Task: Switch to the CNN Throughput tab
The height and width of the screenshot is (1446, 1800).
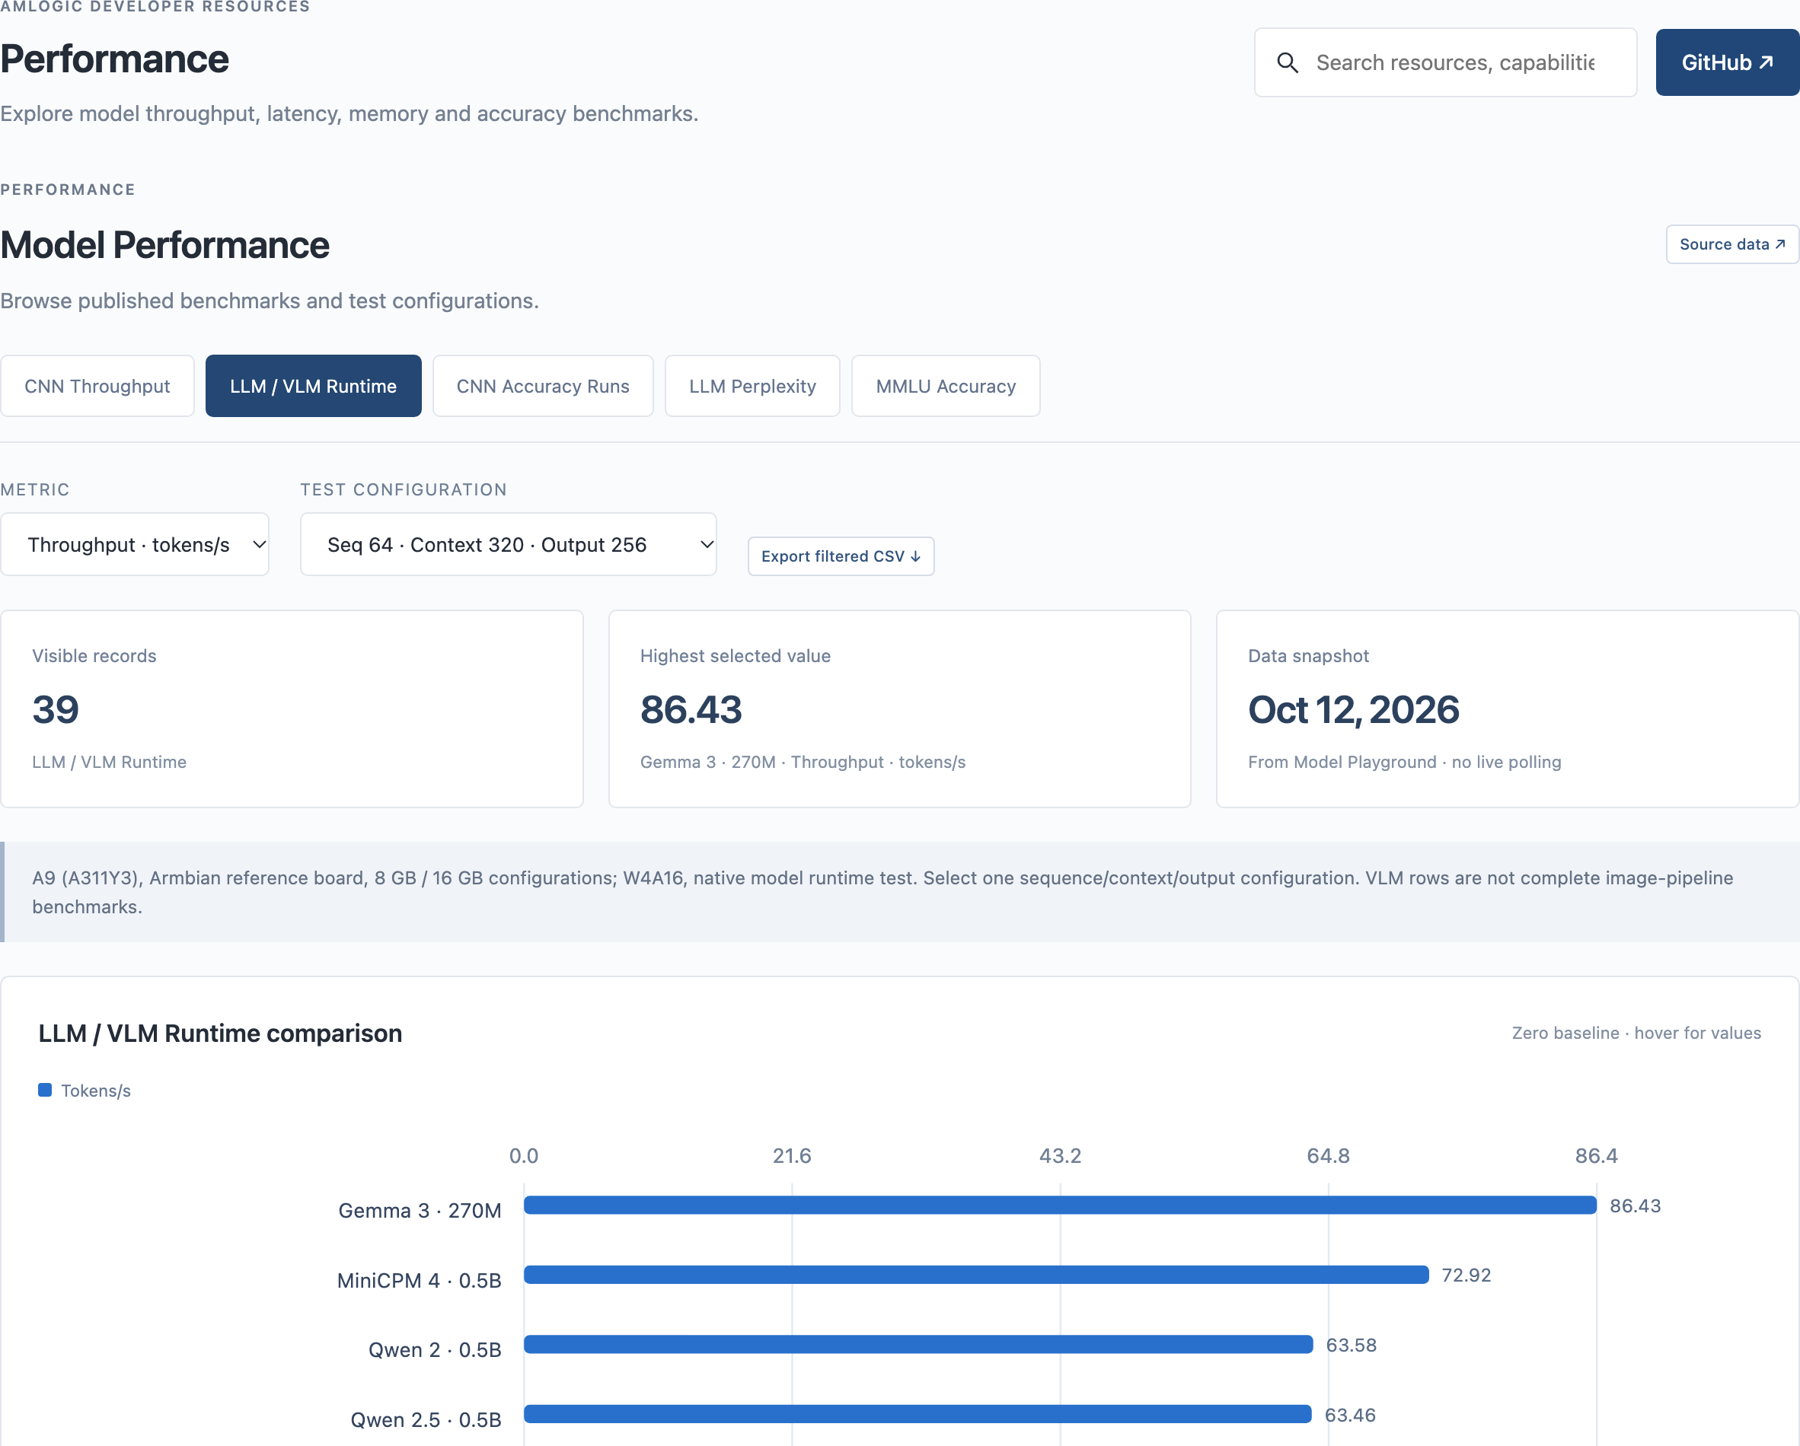Action: pos(97,386)
